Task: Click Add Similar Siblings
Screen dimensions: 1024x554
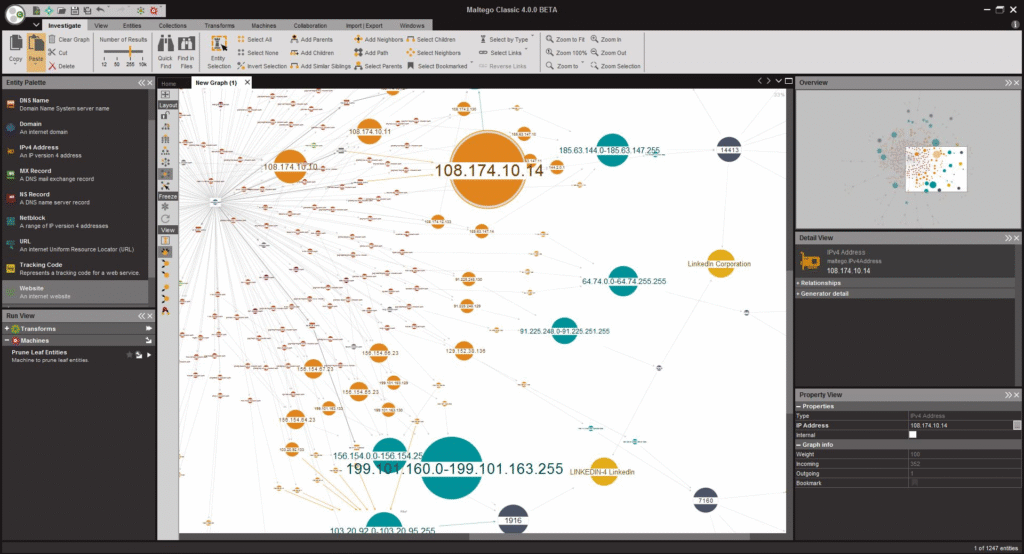Action: [321, 66]
